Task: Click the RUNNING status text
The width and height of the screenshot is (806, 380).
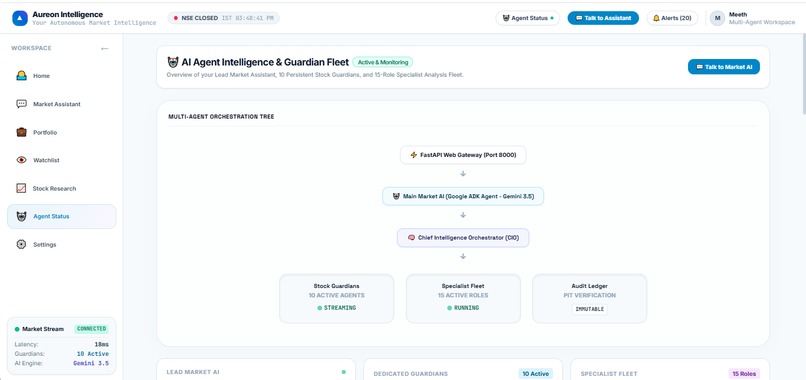Action: tap(466, 308)
